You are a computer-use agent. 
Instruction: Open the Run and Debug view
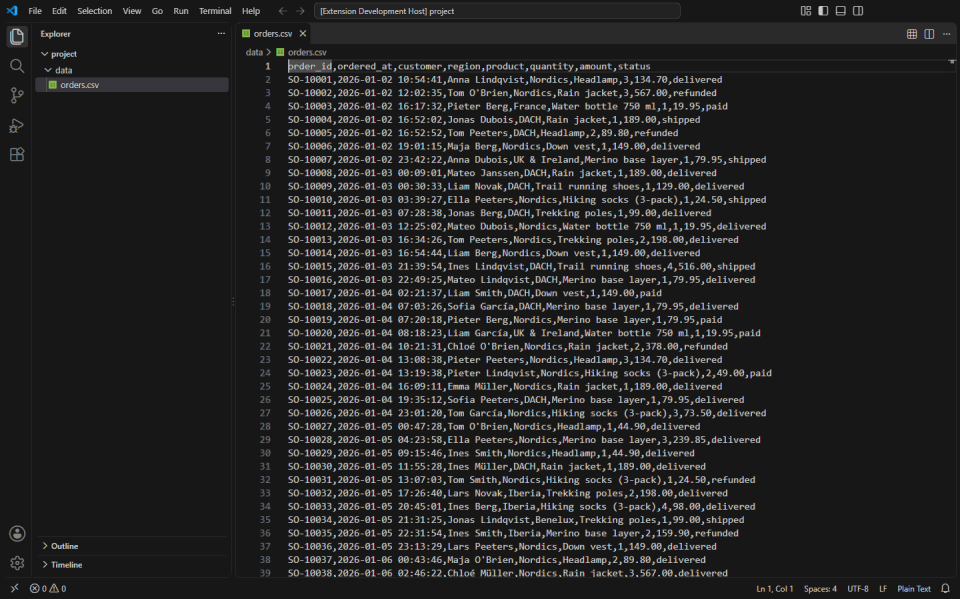[x=17, y=125]
